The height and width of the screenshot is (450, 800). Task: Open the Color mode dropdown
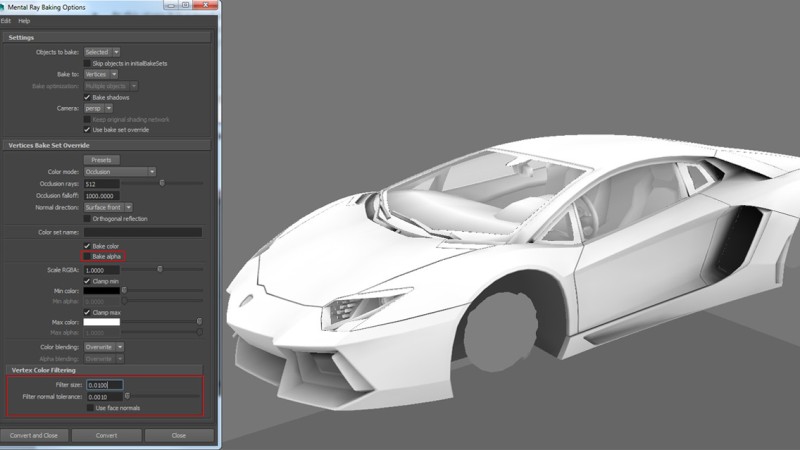pyautogui.click(x=119, y=172)
